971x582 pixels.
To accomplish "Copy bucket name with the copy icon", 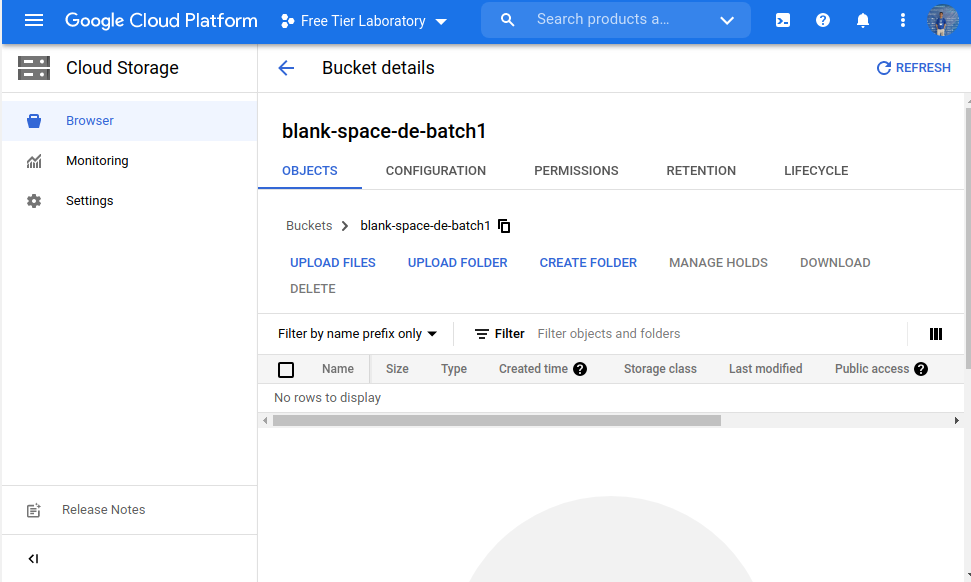I will coord(504,226).
